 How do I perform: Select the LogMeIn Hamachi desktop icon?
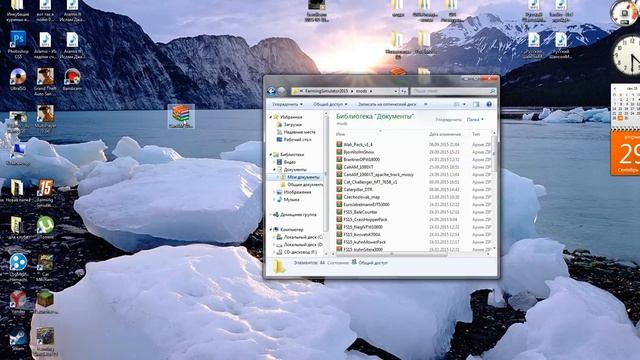pyautogui.click(x=18, y=263)
